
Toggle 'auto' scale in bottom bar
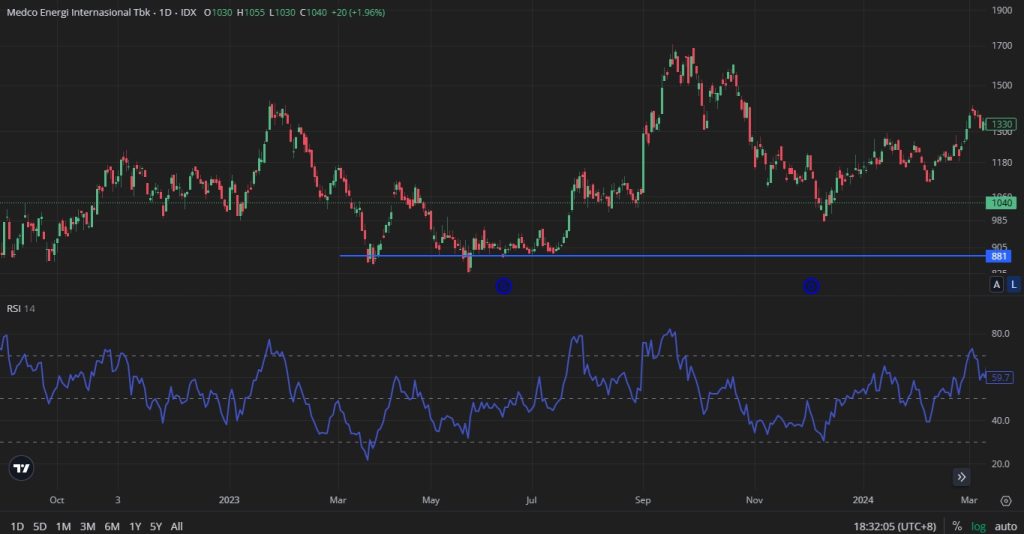[1006, 526]
